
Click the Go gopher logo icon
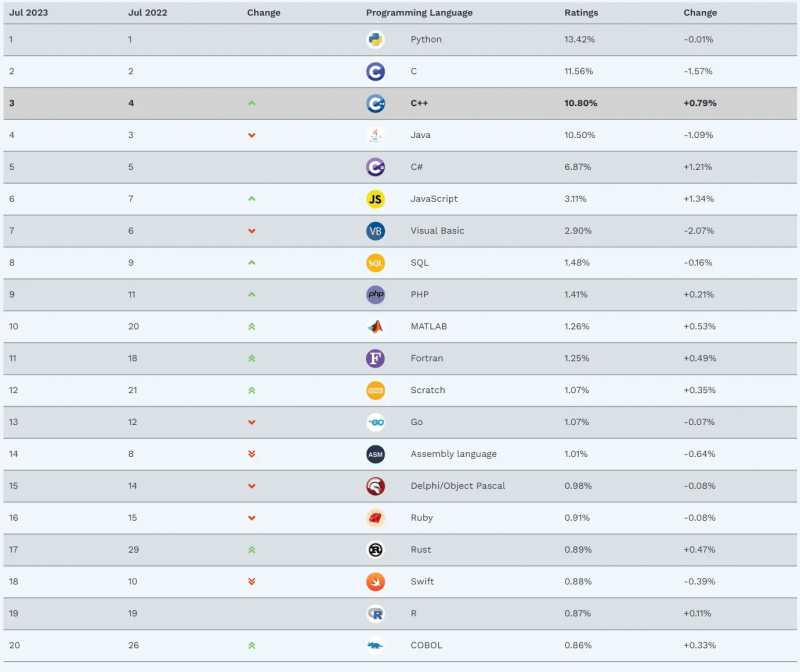pyautogui.click(x=376, y=422)
